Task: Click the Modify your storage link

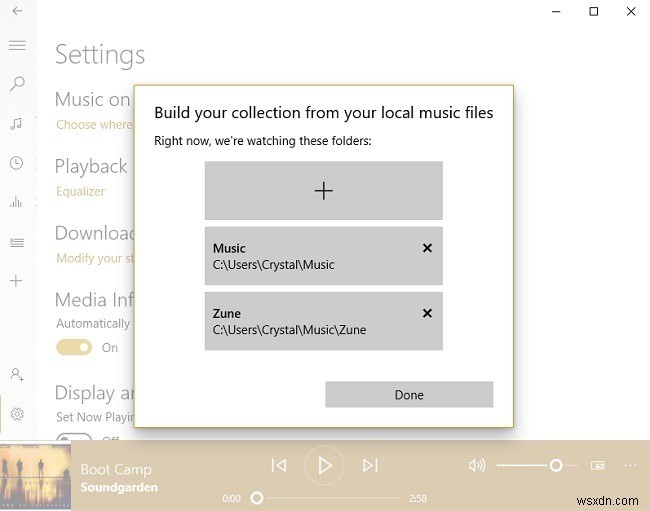Action: 95,258
